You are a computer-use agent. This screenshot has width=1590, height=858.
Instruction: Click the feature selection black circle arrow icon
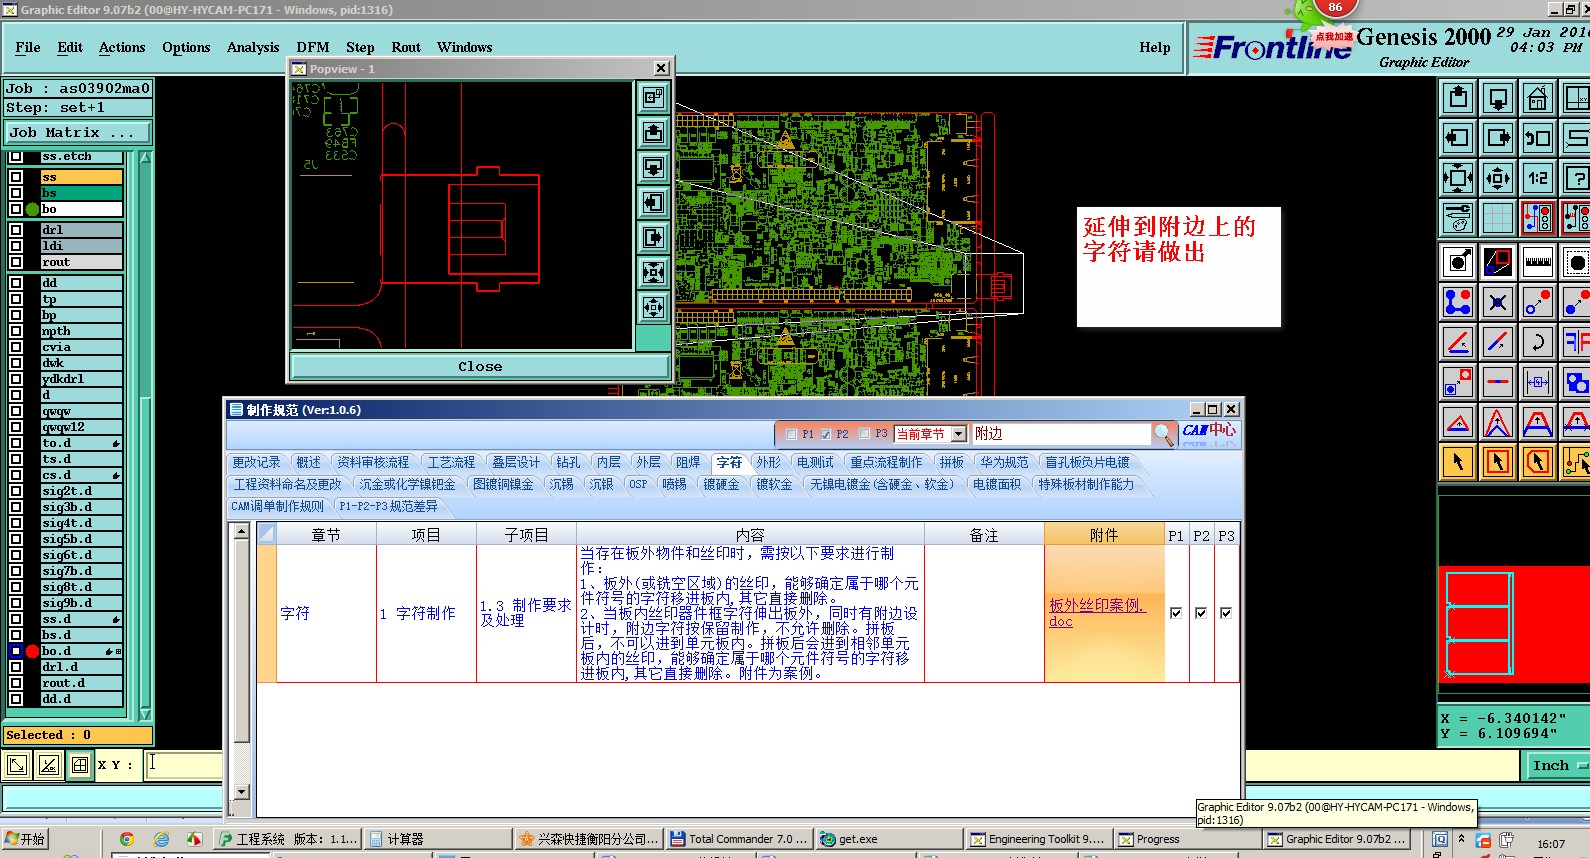pos(1458,262)
